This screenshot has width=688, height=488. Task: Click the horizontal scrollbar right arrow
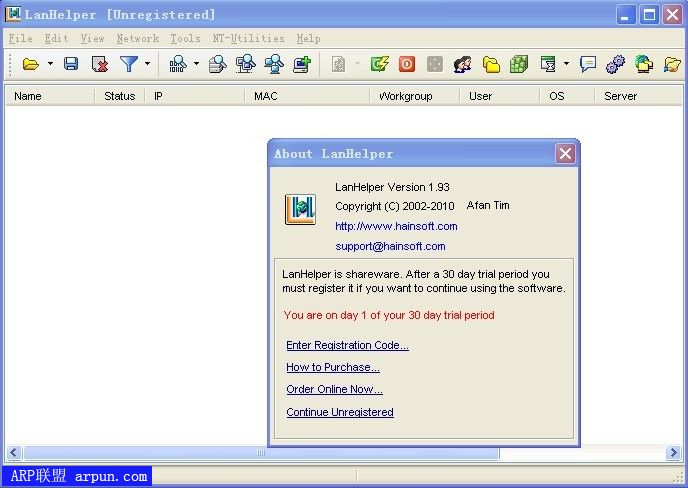pos(674,452)
